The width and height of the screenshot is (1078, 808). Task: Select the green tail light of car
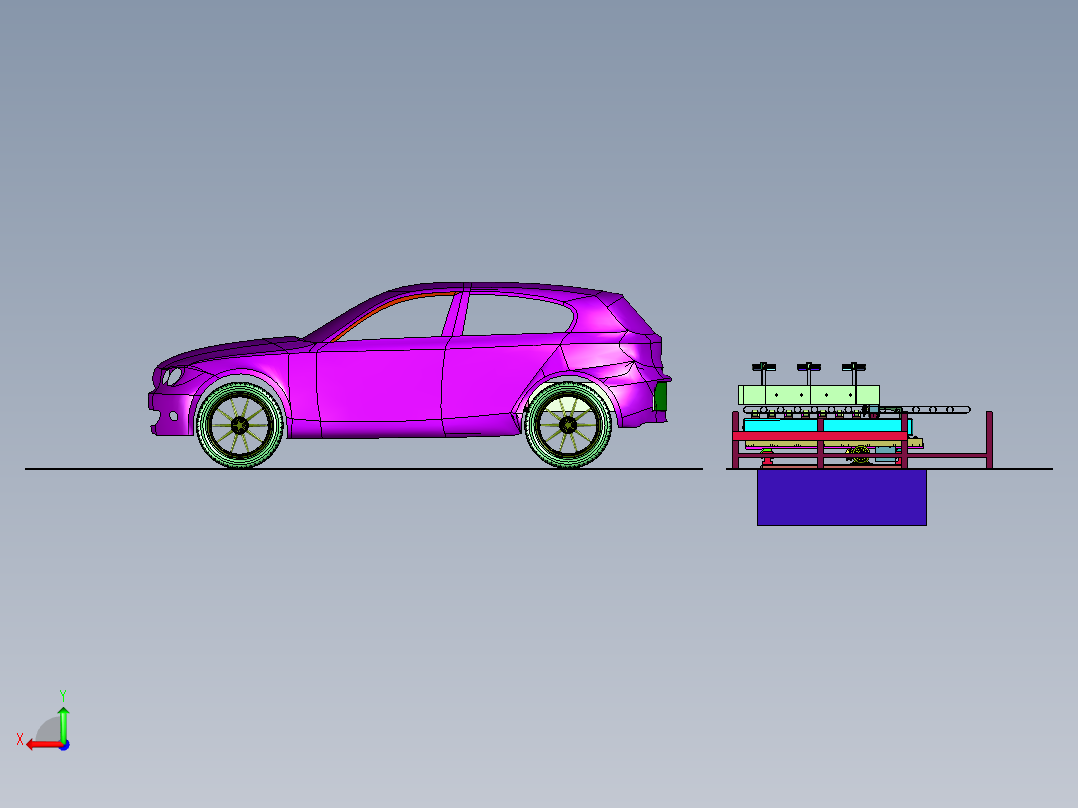pyautogui.click(x=661, y=397)
